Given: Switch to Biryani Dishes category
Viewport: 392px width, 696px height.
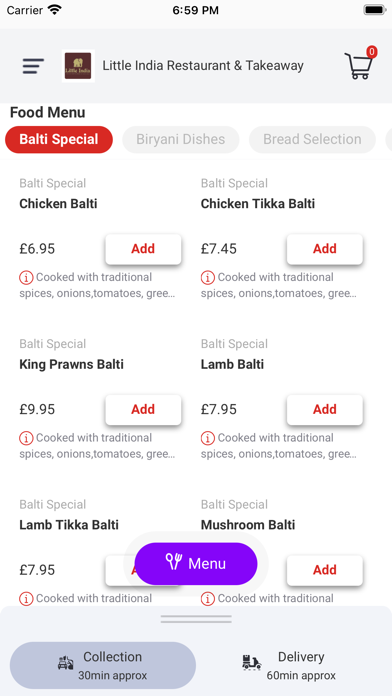Looking at the screenshot, I should 181,139.
